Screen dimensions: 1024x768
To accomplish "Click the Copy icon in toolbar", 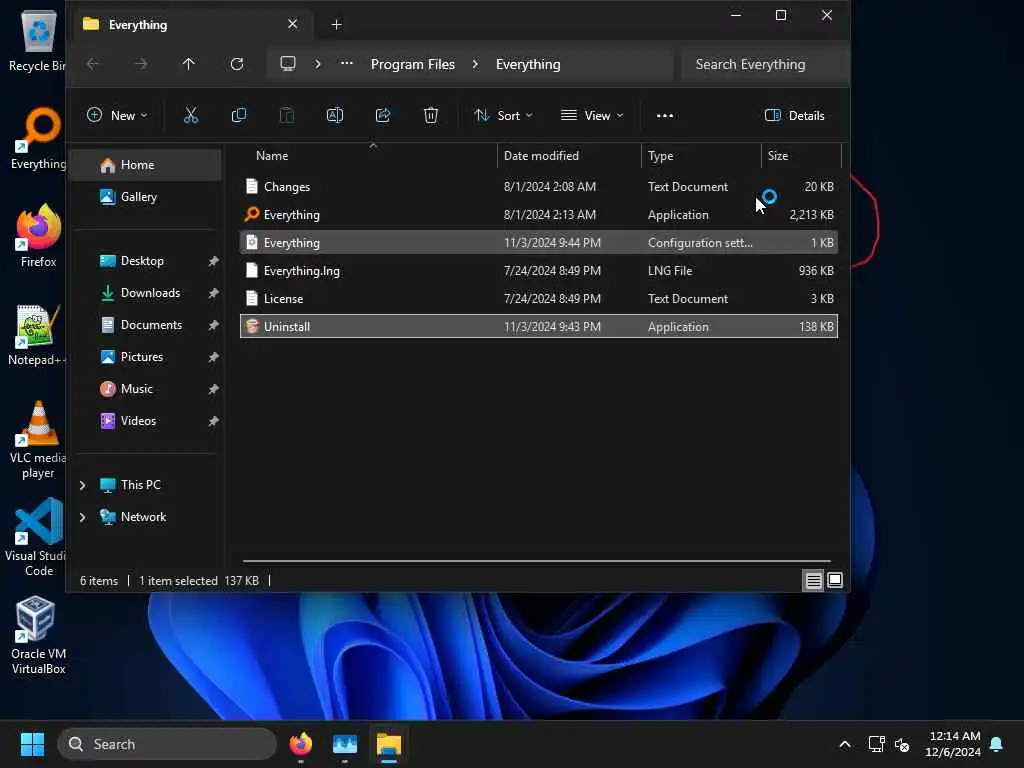I will click(x=239, y=116).
